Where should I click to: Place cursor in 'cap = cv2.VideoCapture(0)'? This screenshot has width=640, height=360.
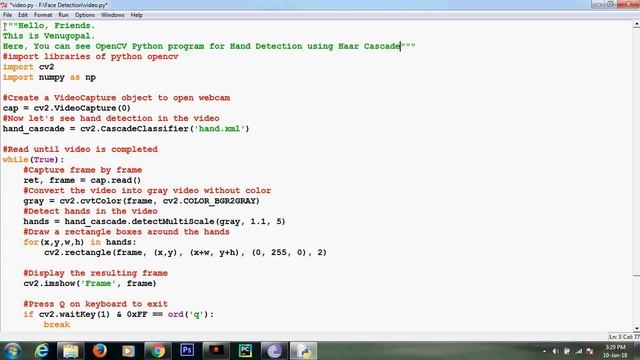tap(67, 108)
